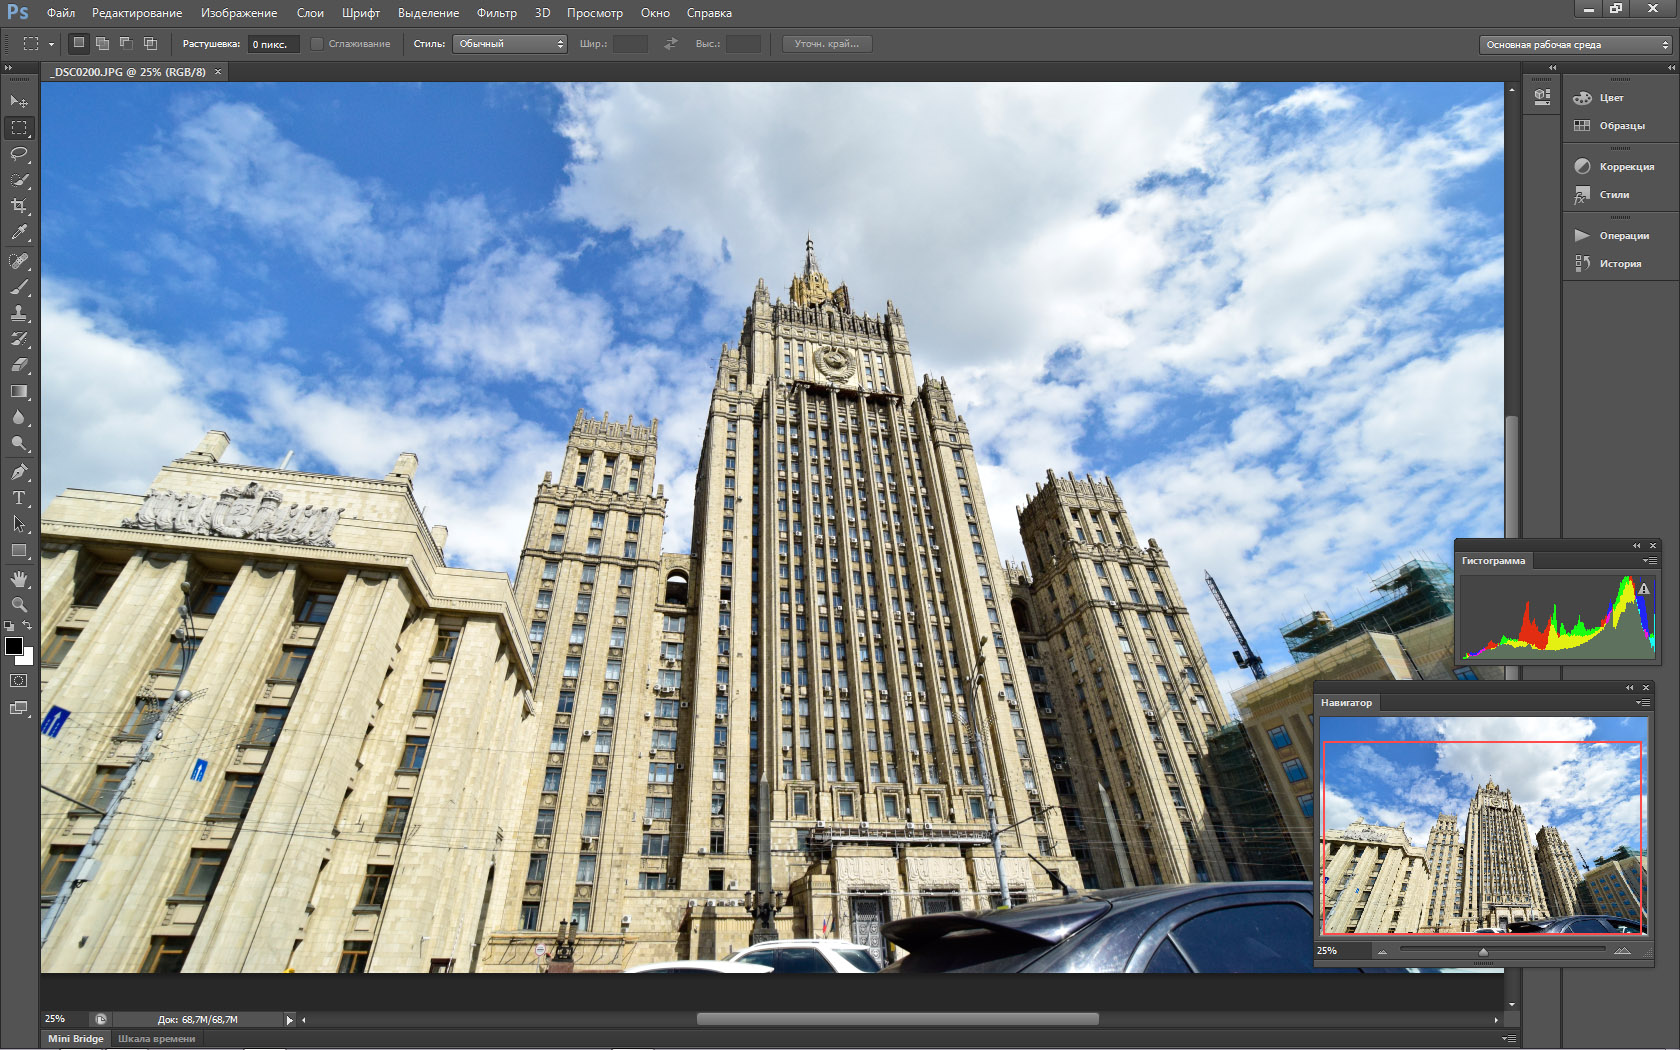Click the Растушевка feather input field

click(274, 44)
